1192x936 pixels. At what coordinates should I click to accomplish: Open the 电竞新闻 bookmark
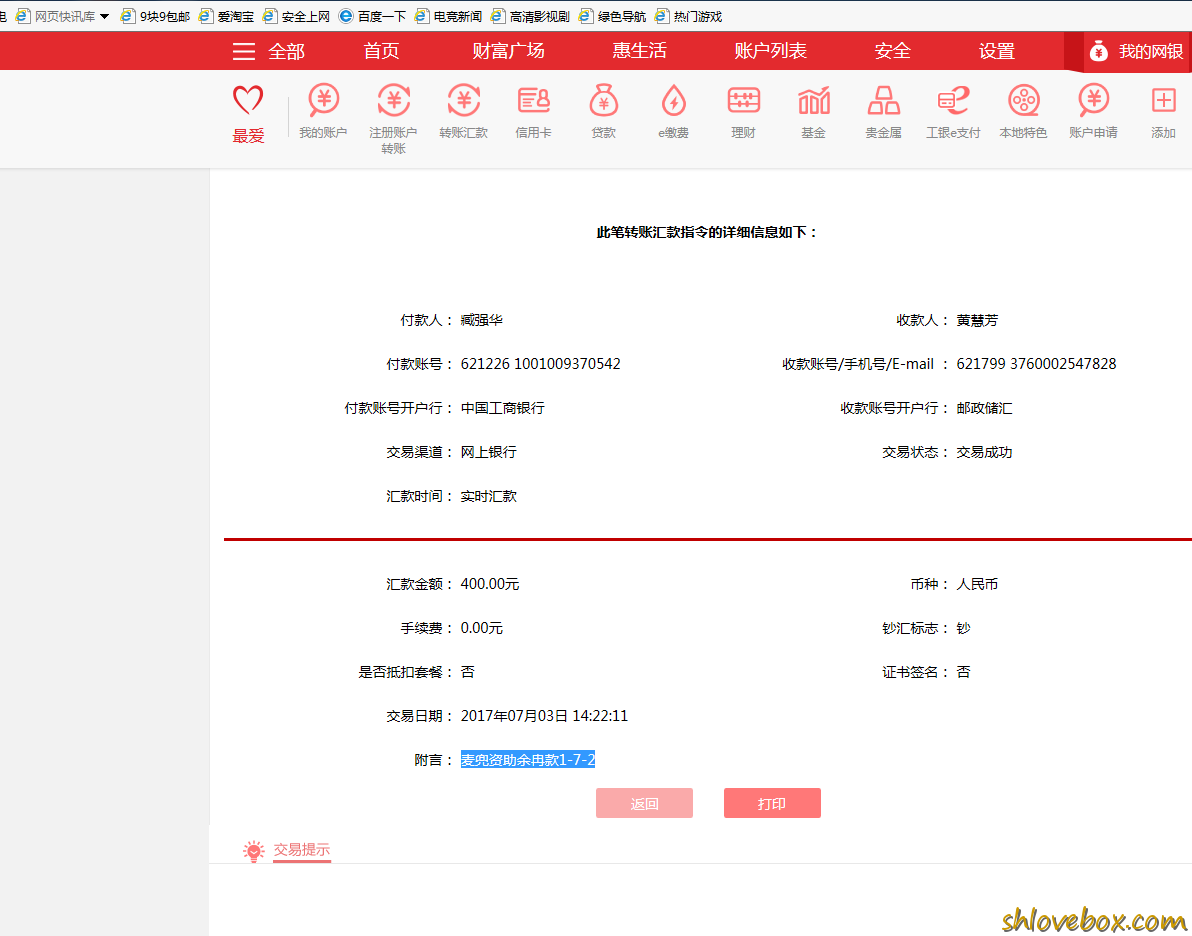coord(449,16)
